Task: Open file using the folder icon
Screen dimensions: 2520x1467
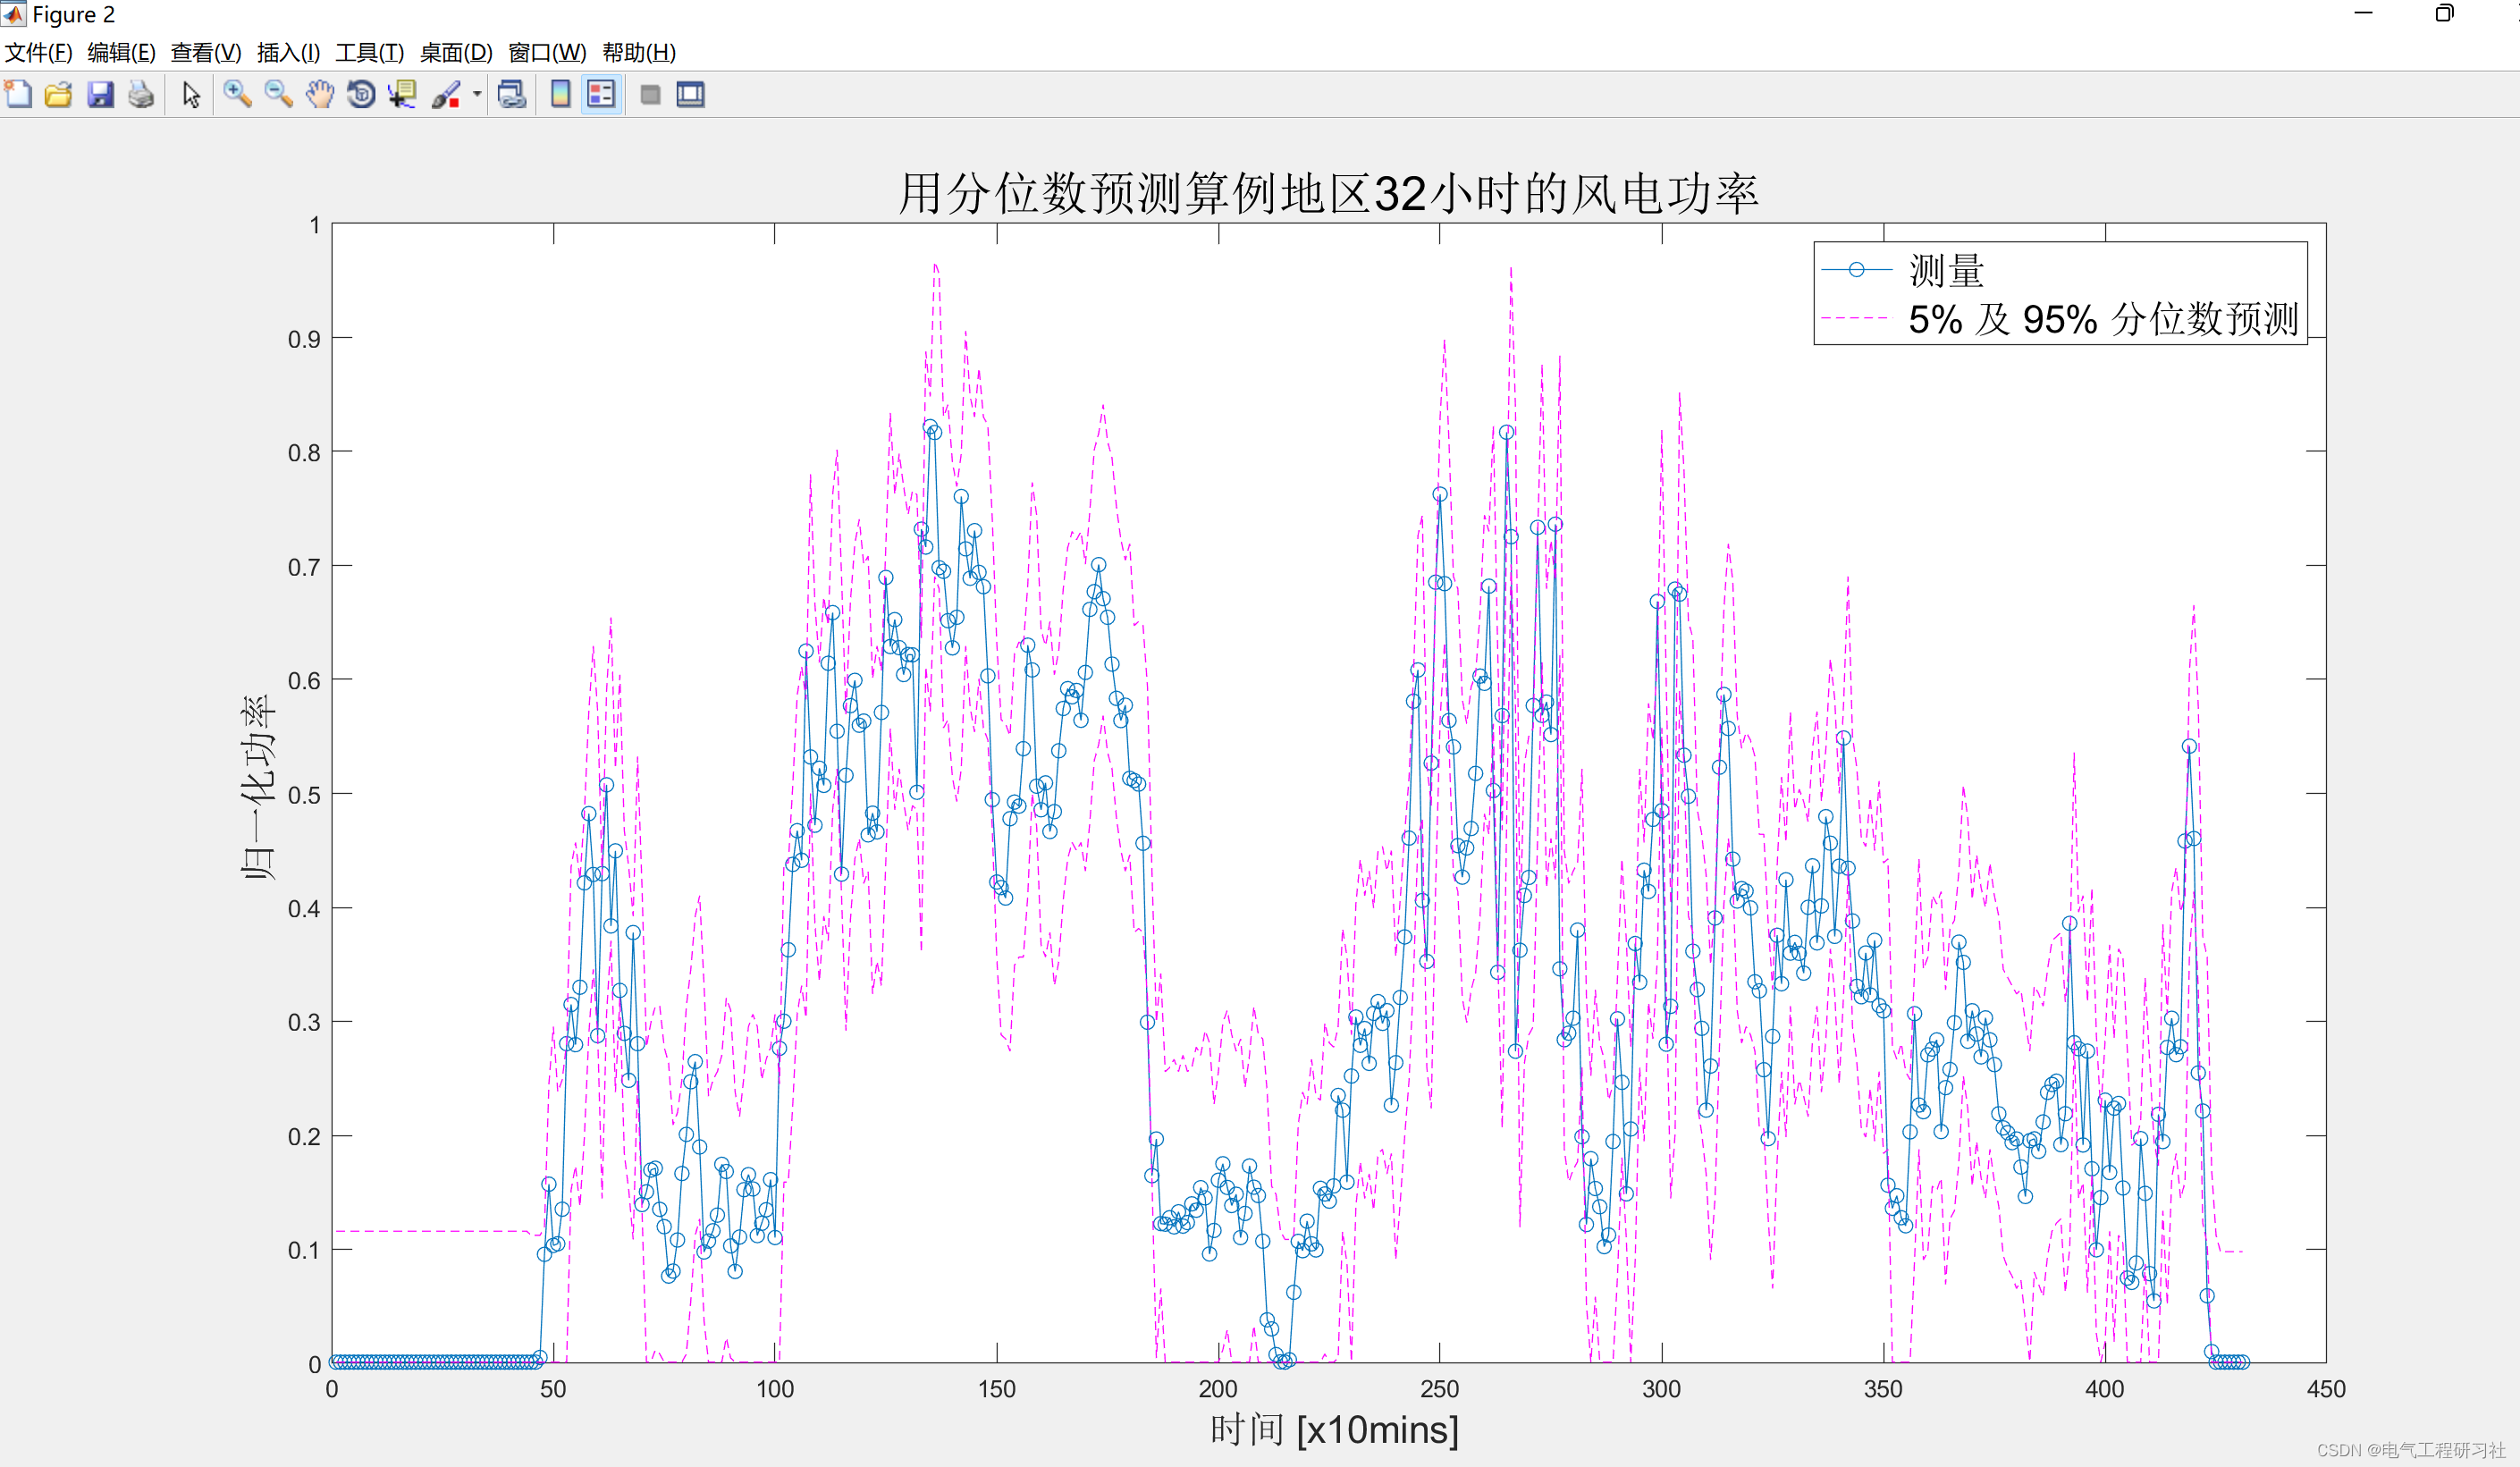Action: (x=59, y=95)
